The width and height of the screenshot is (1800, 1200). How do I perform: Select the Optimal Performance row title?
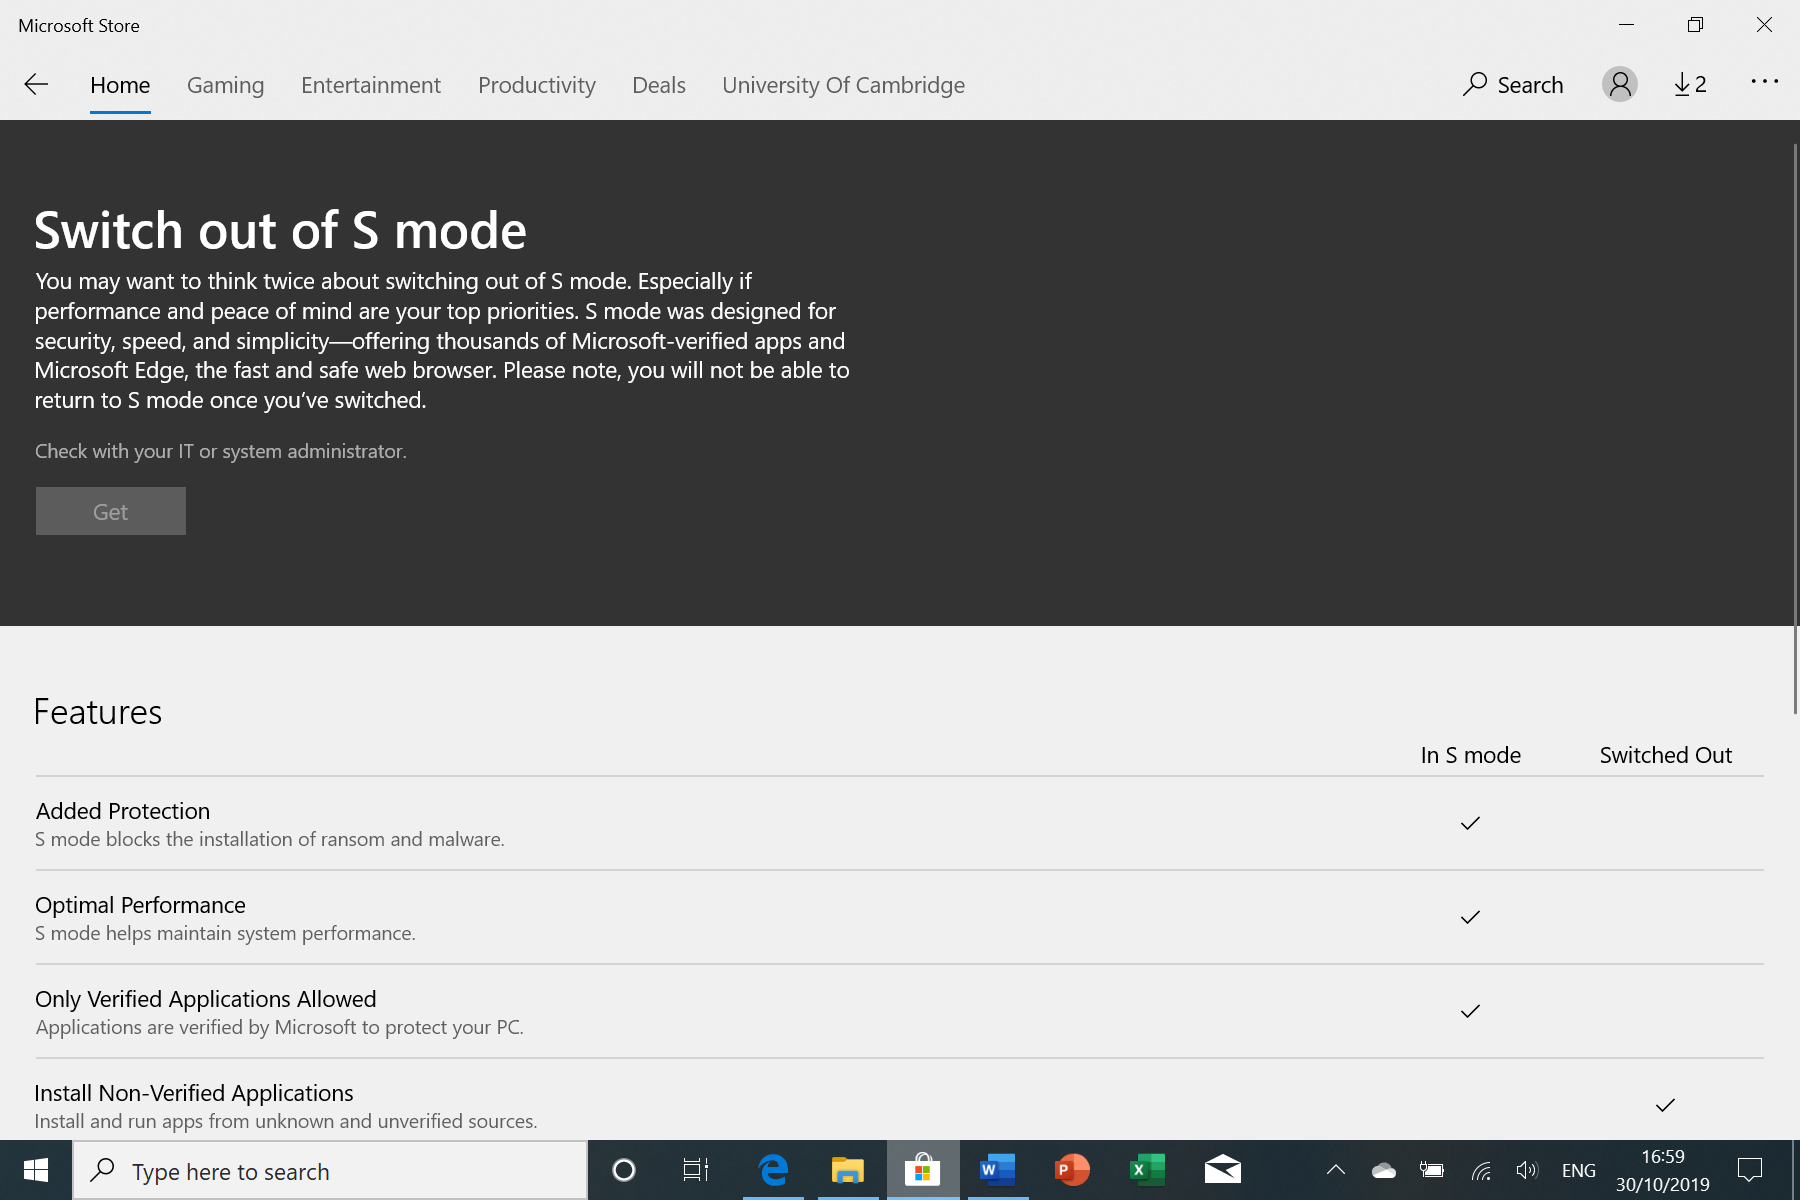pyautogui.click(x=140, y=905)
